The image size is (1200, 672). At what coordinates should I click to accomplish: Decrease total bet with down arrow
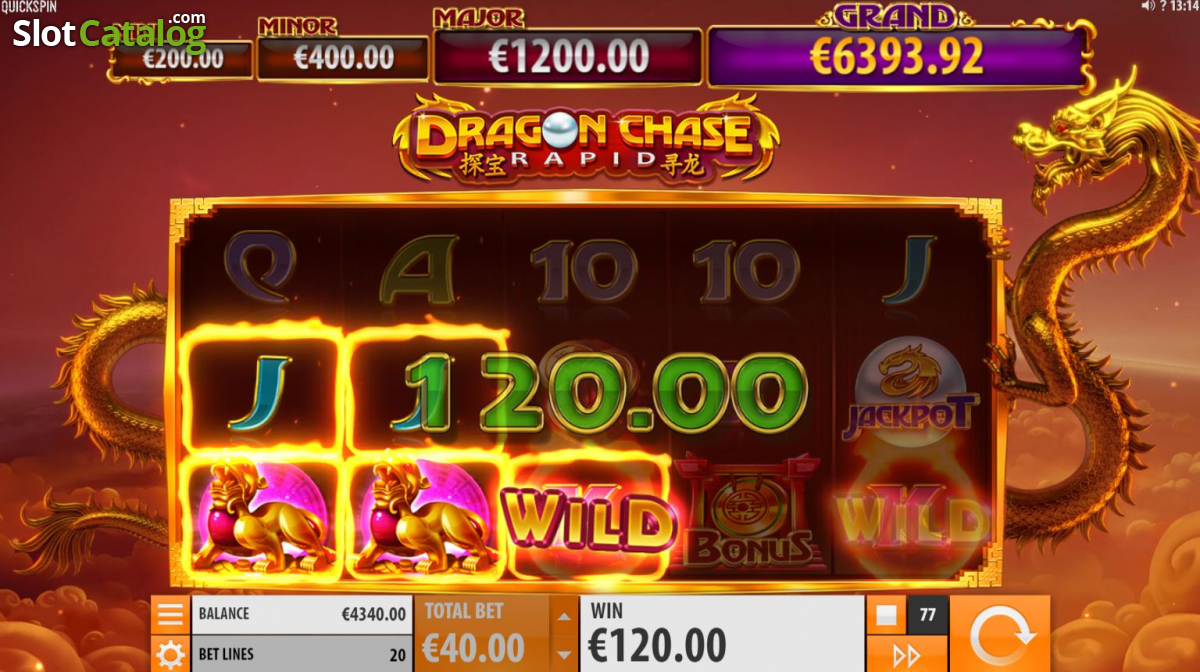pyautogui.click(x=563, y=654)
